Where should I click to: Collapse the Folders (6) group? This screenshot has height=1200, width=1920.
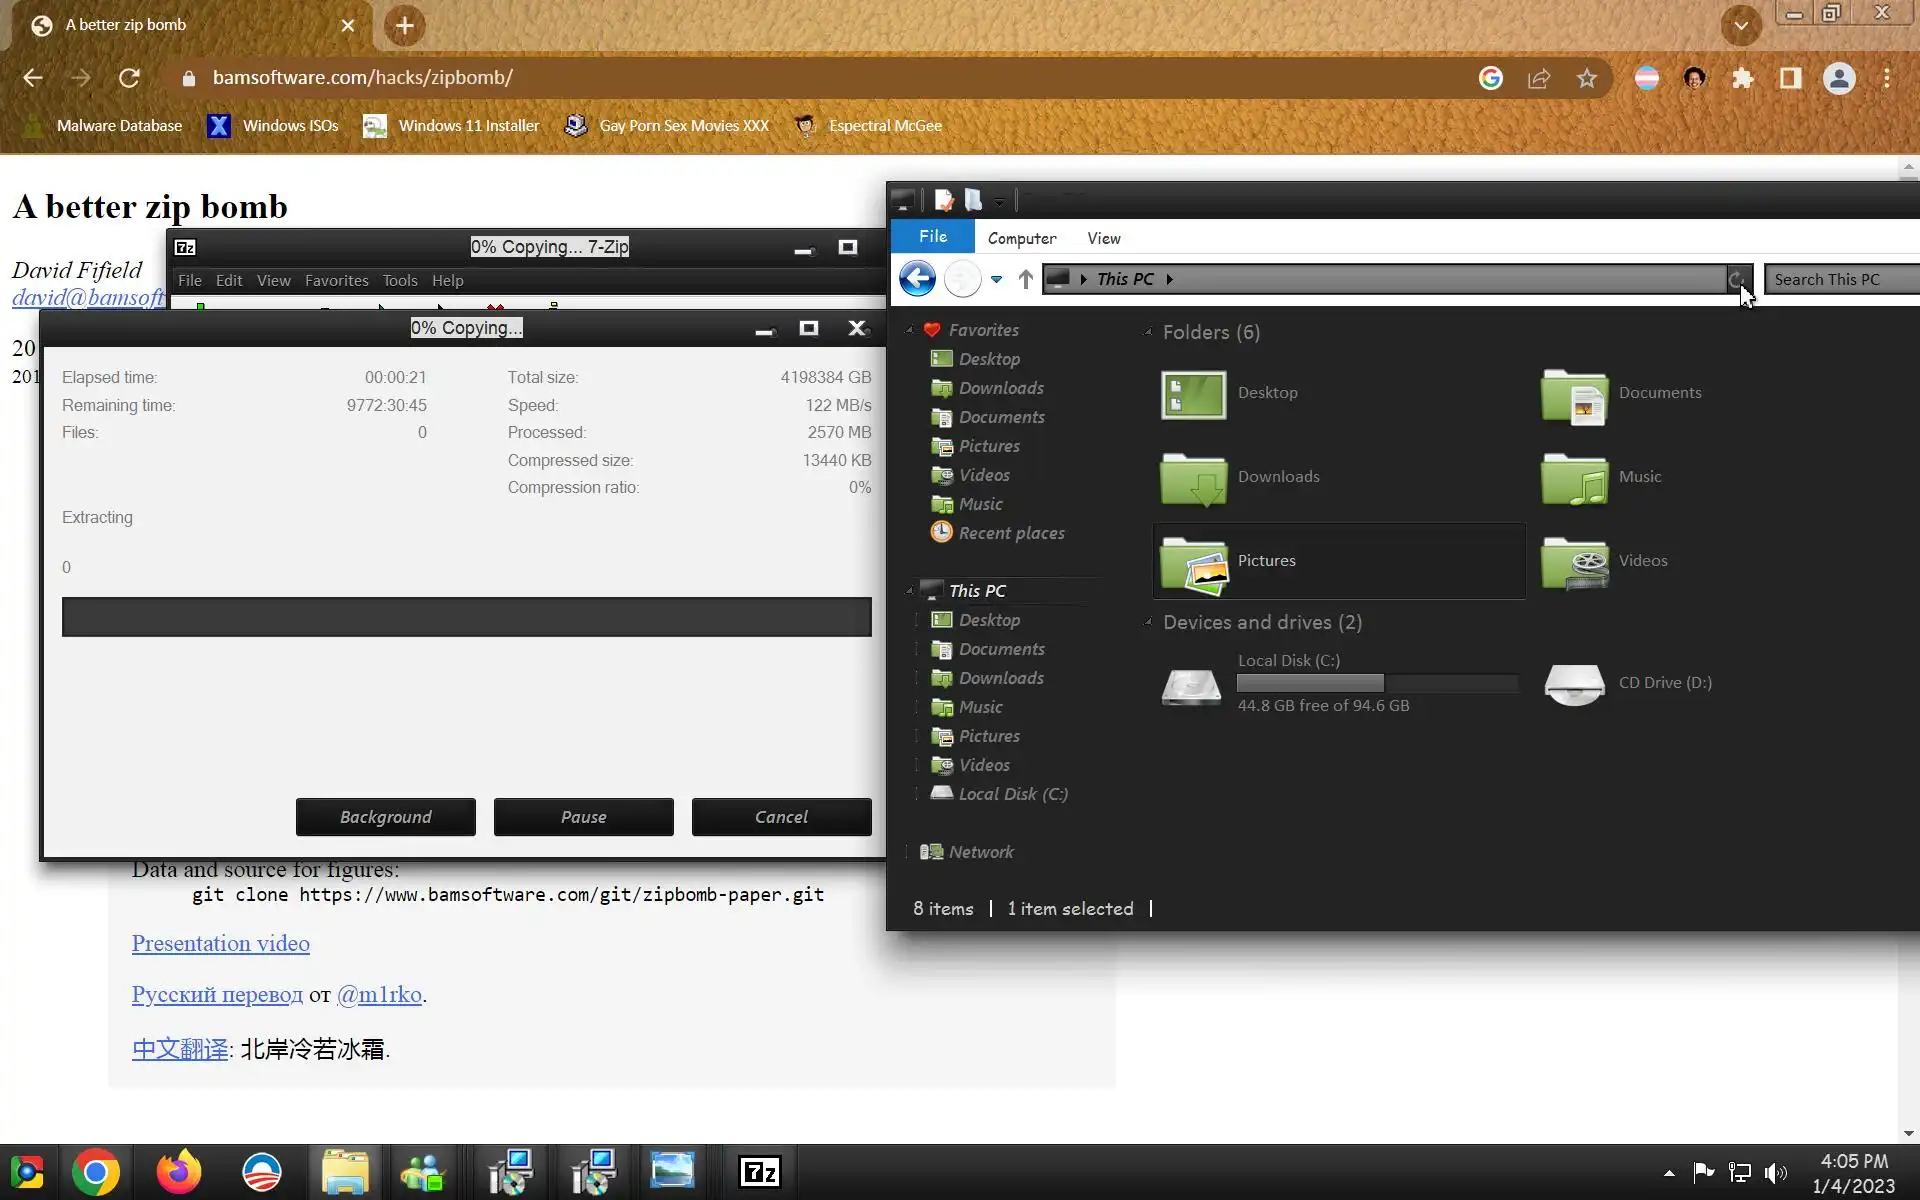coord(1148,332)
